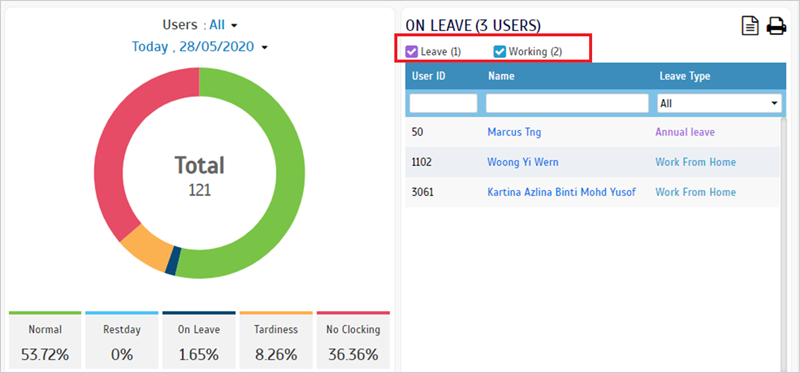Viewport: 800px width, 373px height.
Task: Focus the Name filter input field
Action: (567, 103)
